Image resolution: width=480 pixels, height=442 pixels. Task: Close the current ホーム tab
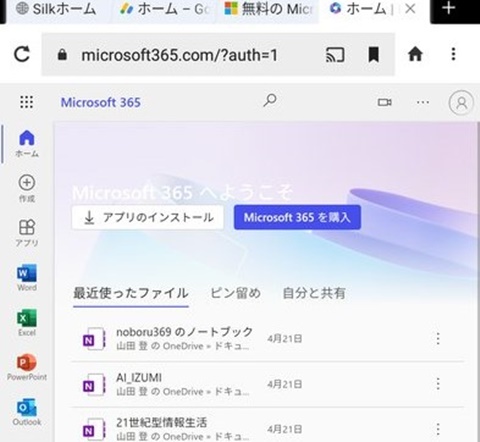pyautogui.click(x=410, y=9)
